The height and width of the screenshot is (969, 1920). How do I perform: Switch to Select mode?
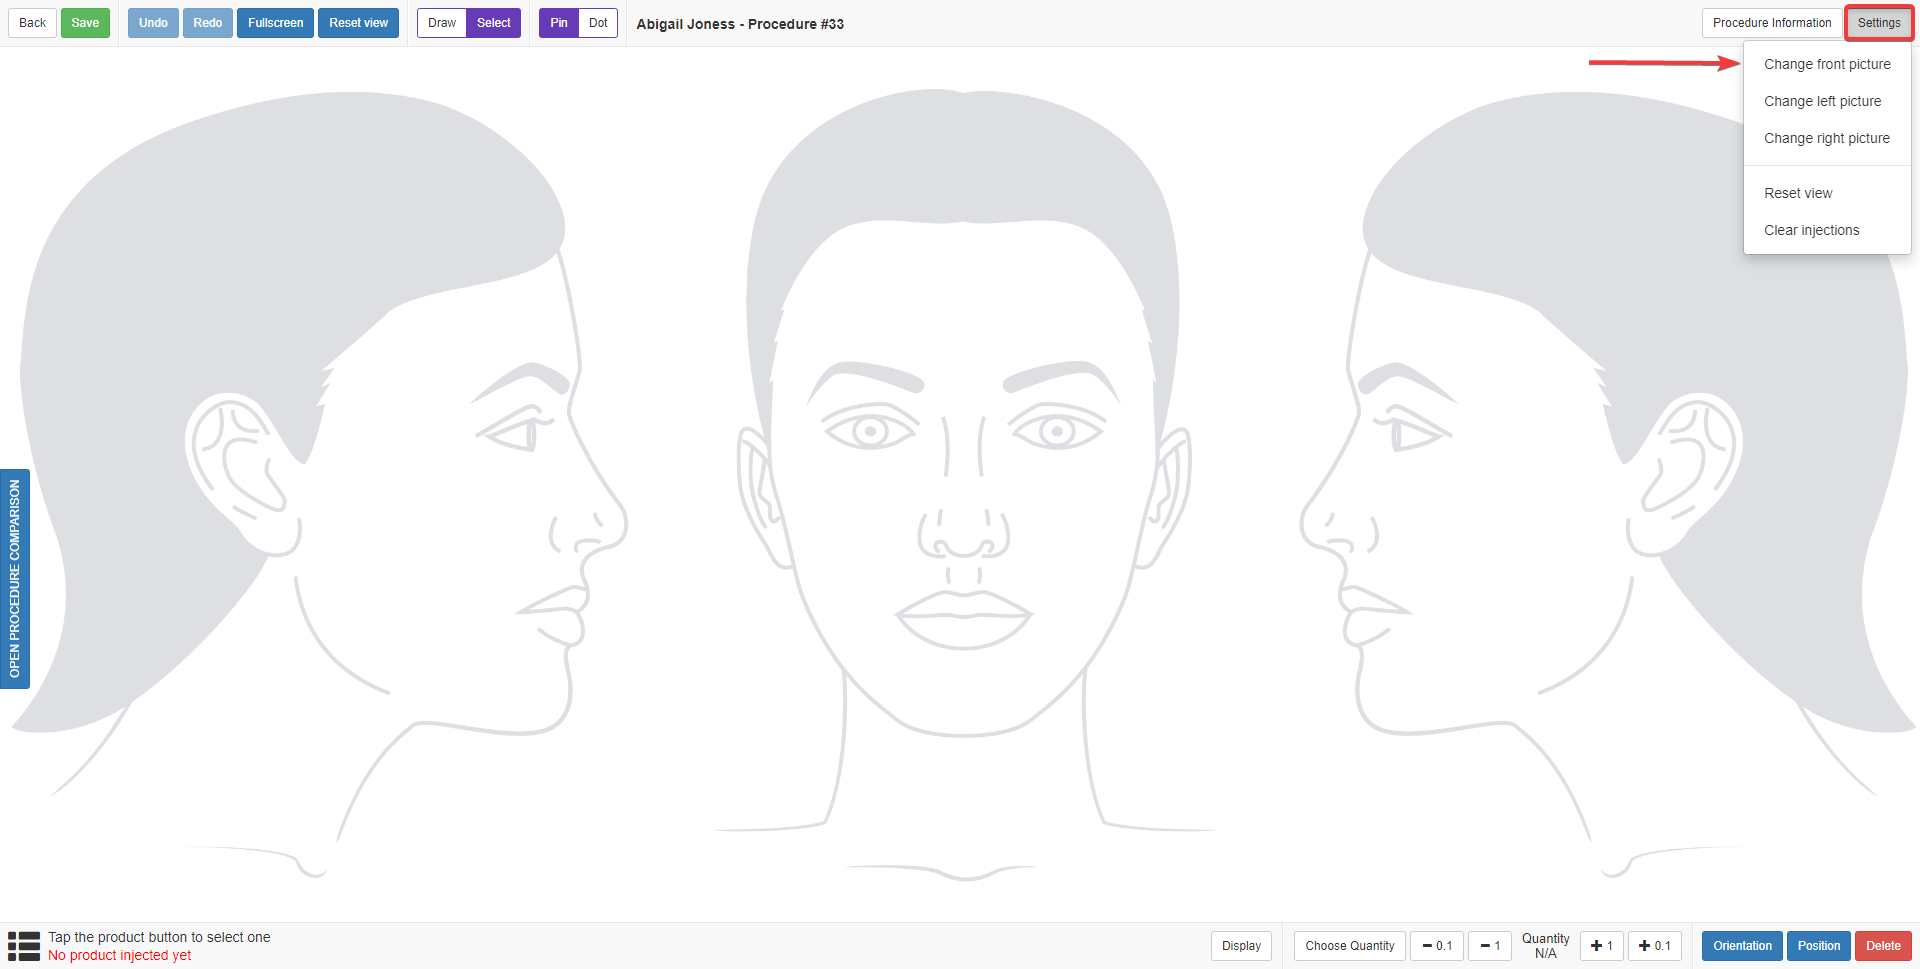[x=493, y=23]
